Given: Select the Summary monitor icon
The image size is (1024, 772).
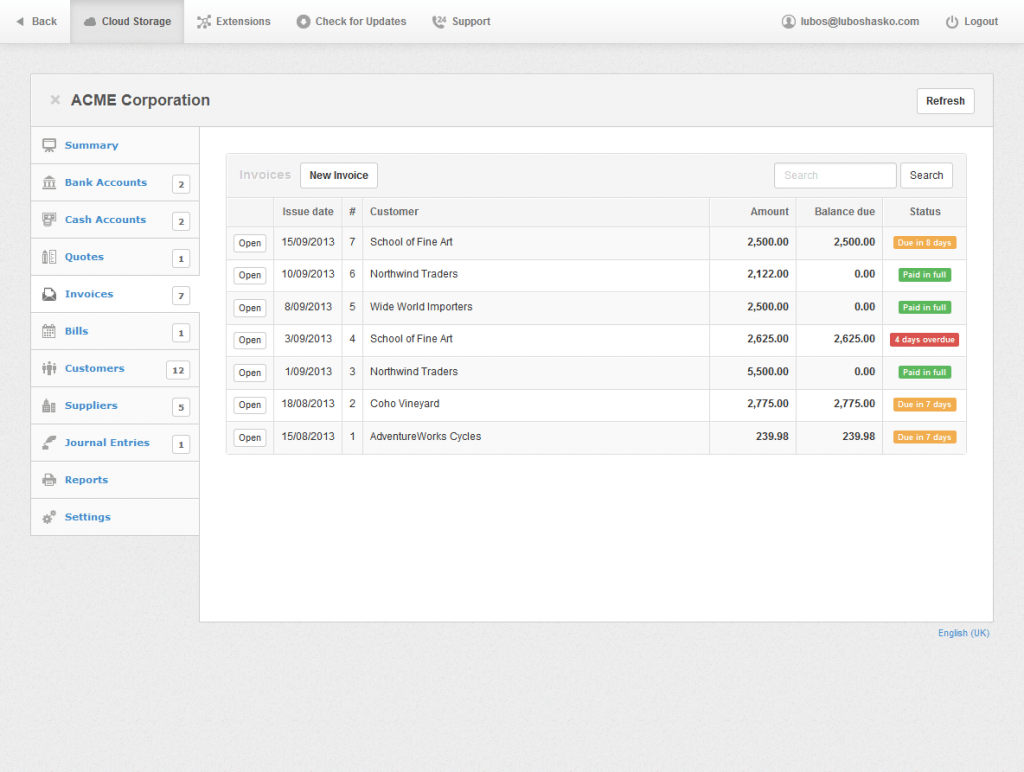Looking at the screenshot, I should (47, 145).
